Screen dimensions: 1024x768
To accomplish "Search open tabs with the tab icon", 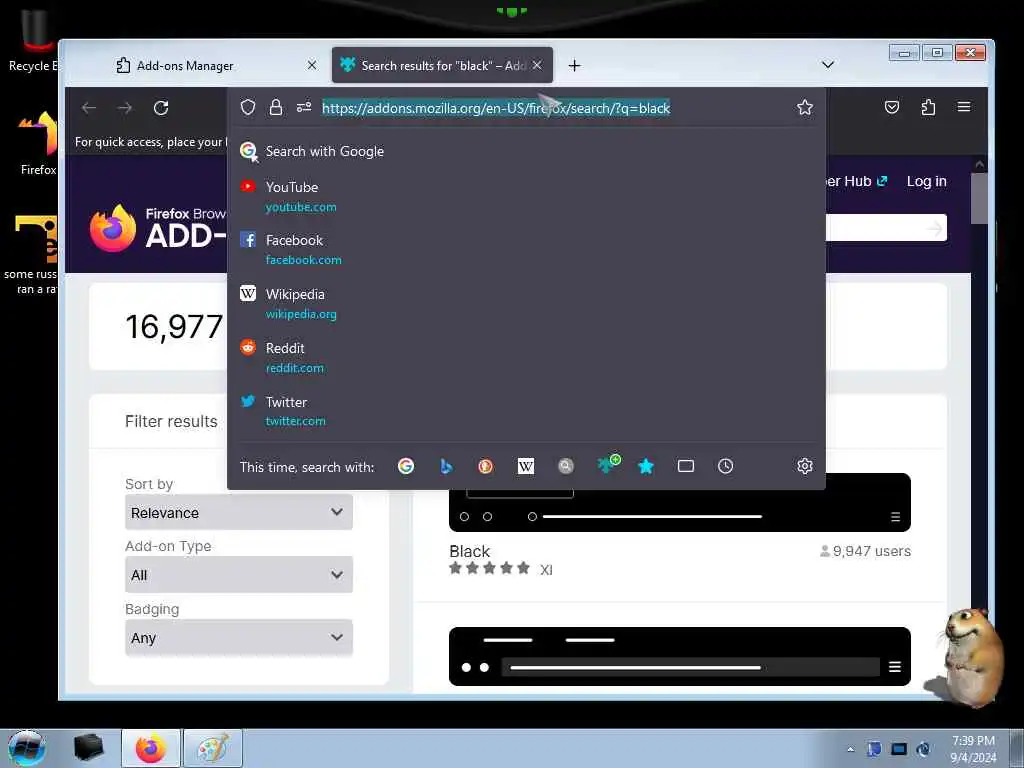I will 686,466.
